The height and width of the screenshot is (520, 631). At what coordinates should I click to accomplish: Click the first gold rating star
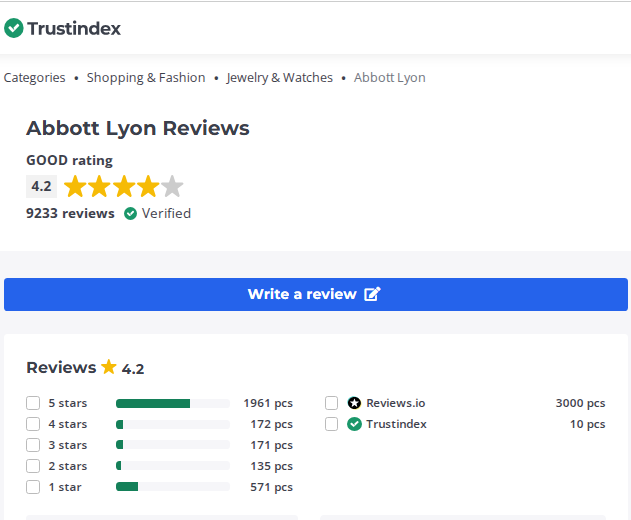pyautogui.click(x=75, y=186)
